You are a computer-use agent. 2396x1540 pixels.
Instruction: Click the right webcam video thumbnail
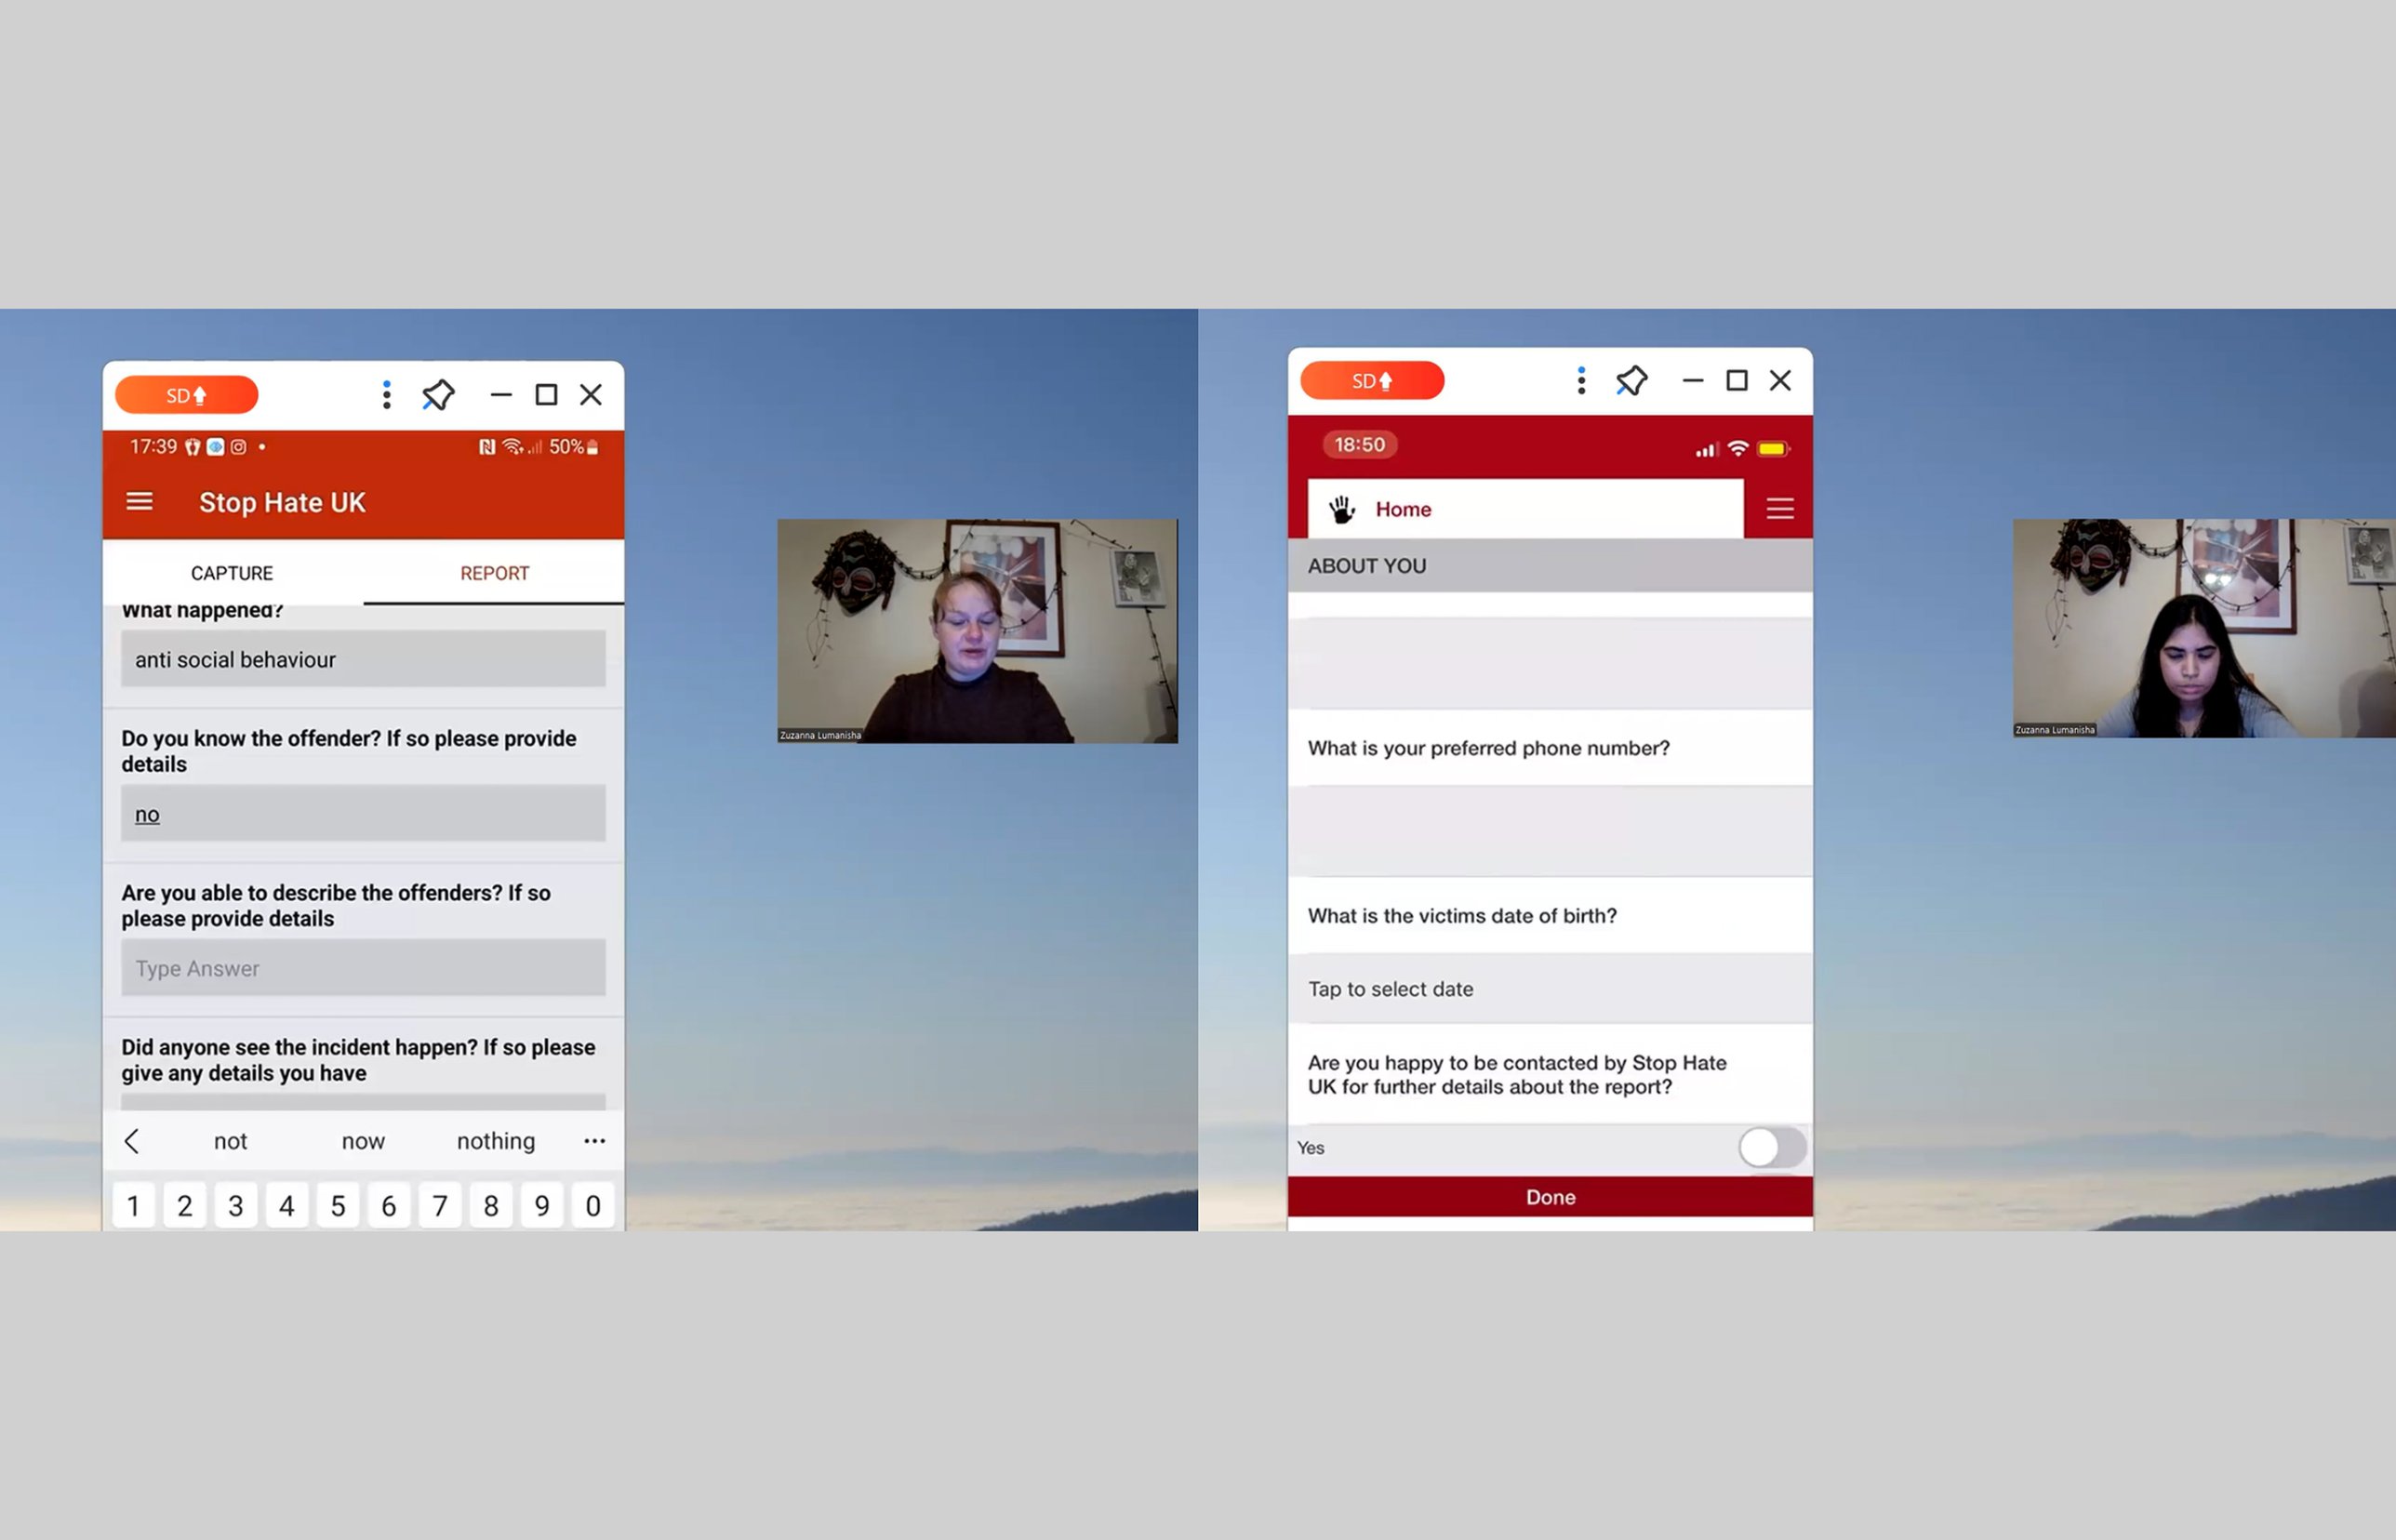[x=2204, y=628]
